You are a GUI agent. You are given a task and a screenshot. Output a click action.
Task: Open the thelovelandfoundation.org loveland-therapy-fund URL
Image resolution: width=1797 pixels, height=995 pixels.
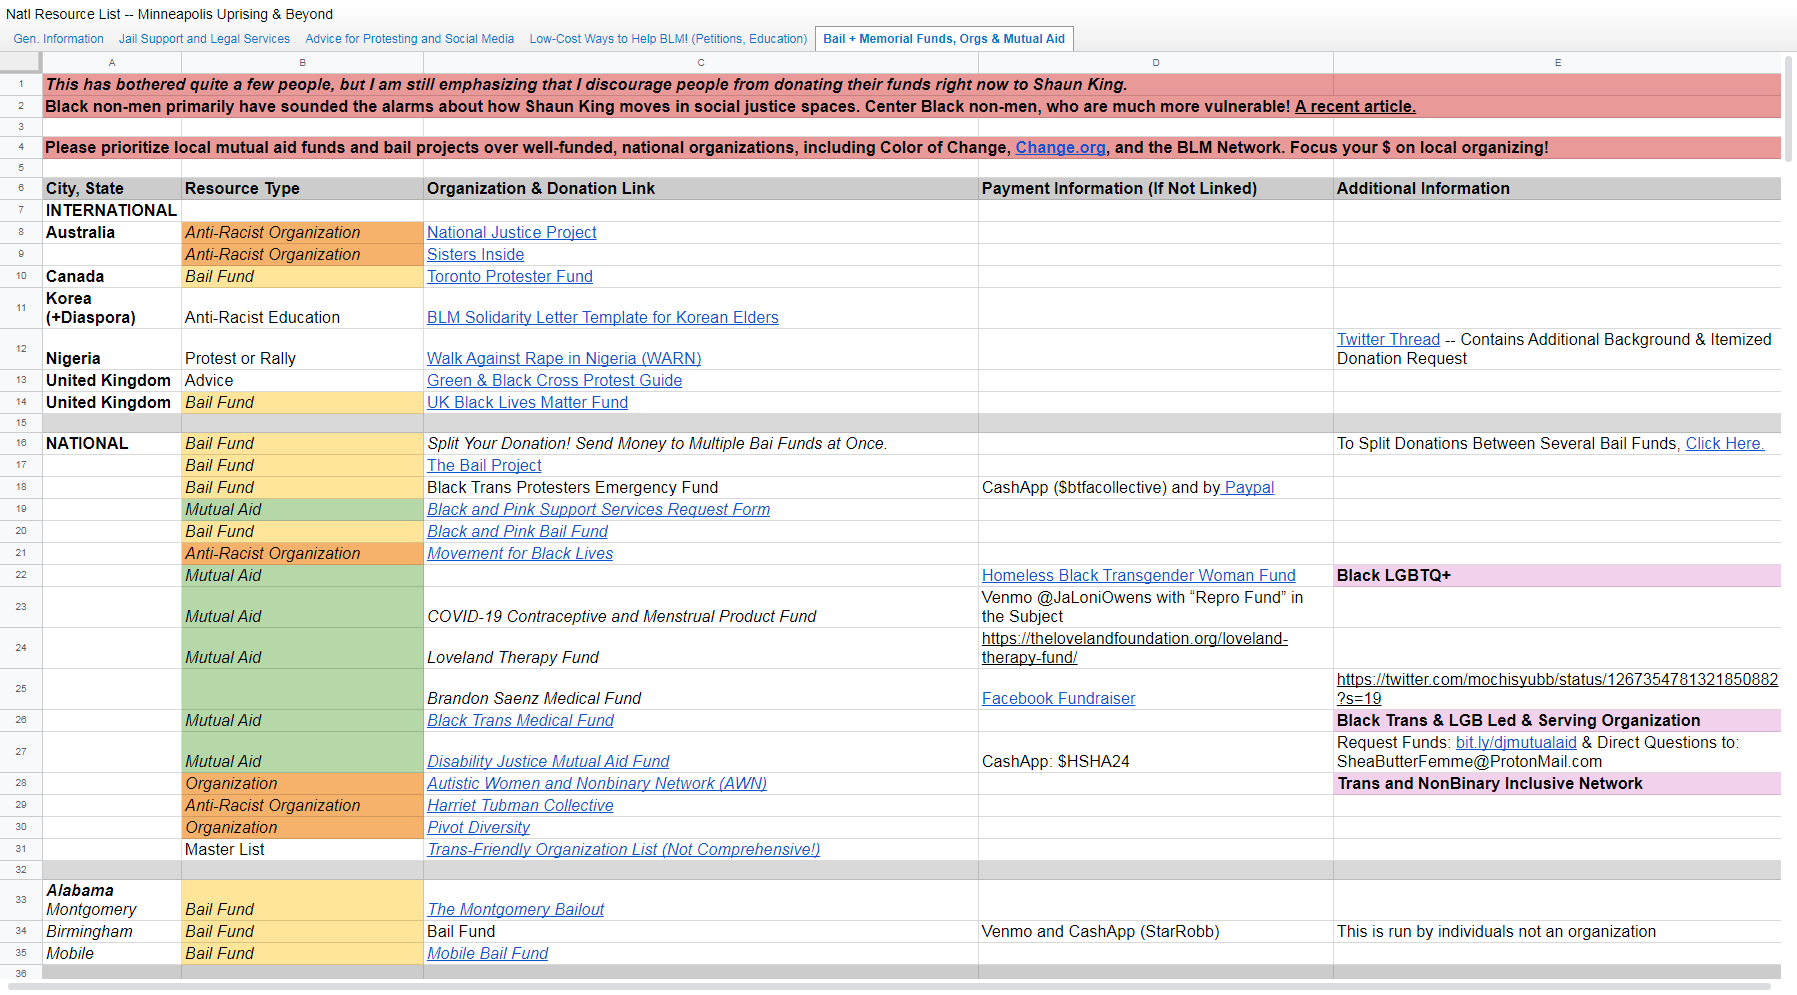pos(1135,648)
